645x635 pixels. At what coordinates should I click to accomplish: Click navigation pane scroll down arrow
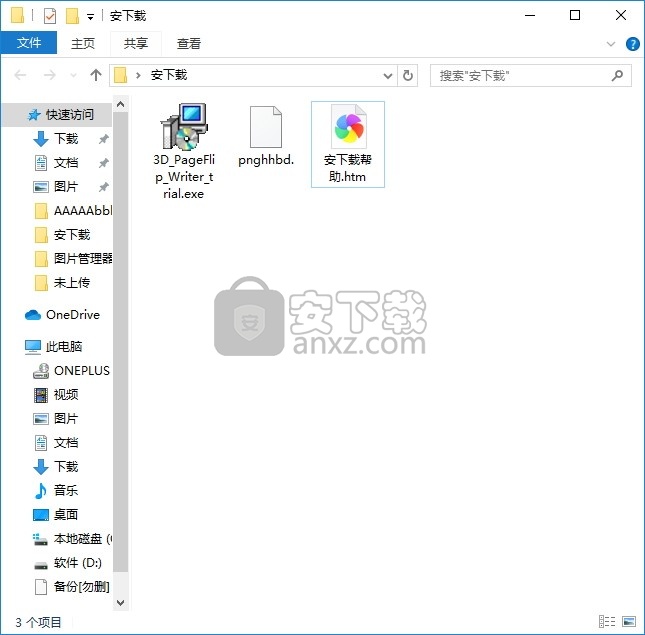121,603
